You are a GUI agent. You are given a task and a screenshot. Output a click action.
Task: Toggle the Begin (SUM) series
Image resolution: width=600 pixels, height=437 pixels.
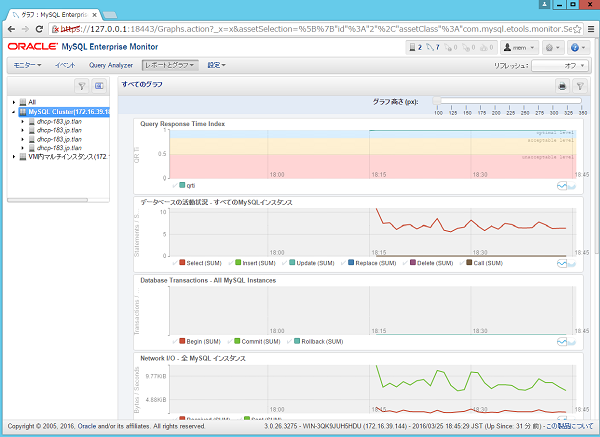[197, 341]
